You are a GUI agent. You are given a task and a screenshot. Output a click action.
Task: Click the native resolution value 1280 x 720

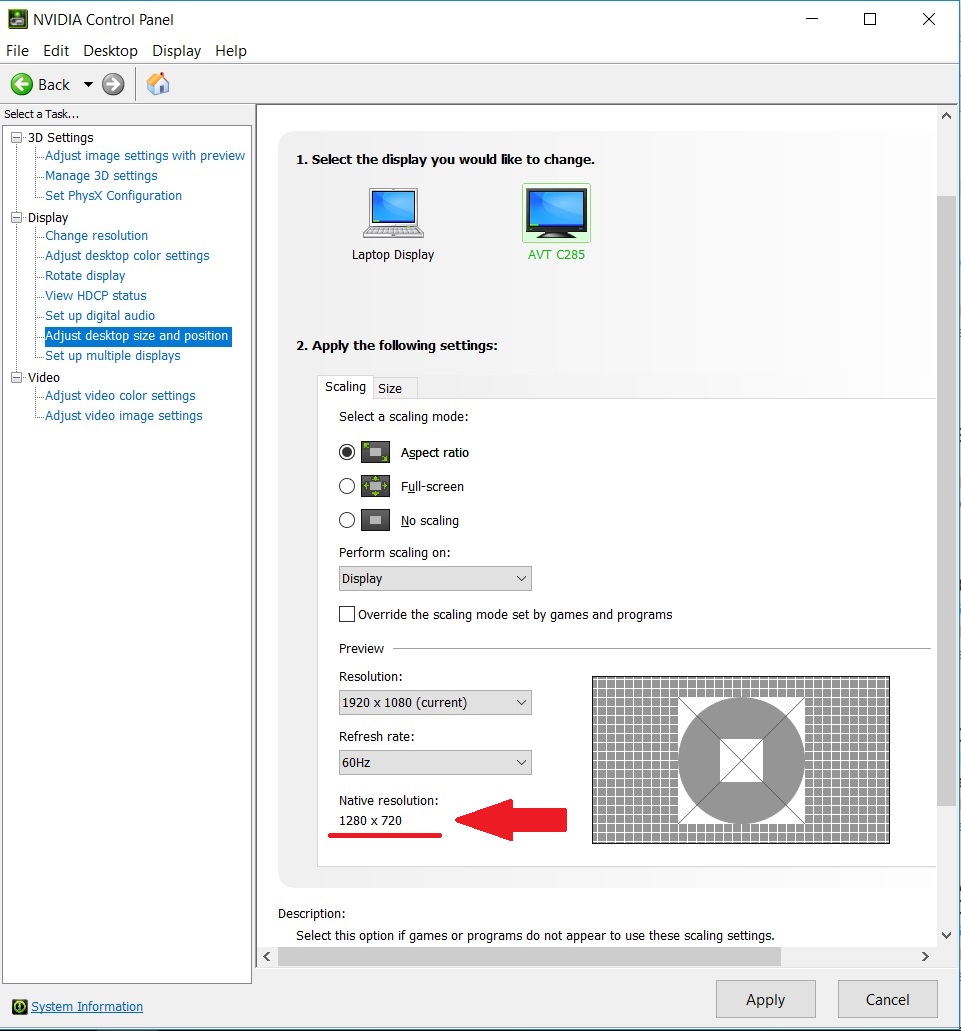pyautogui.click(x=370, y=821)
